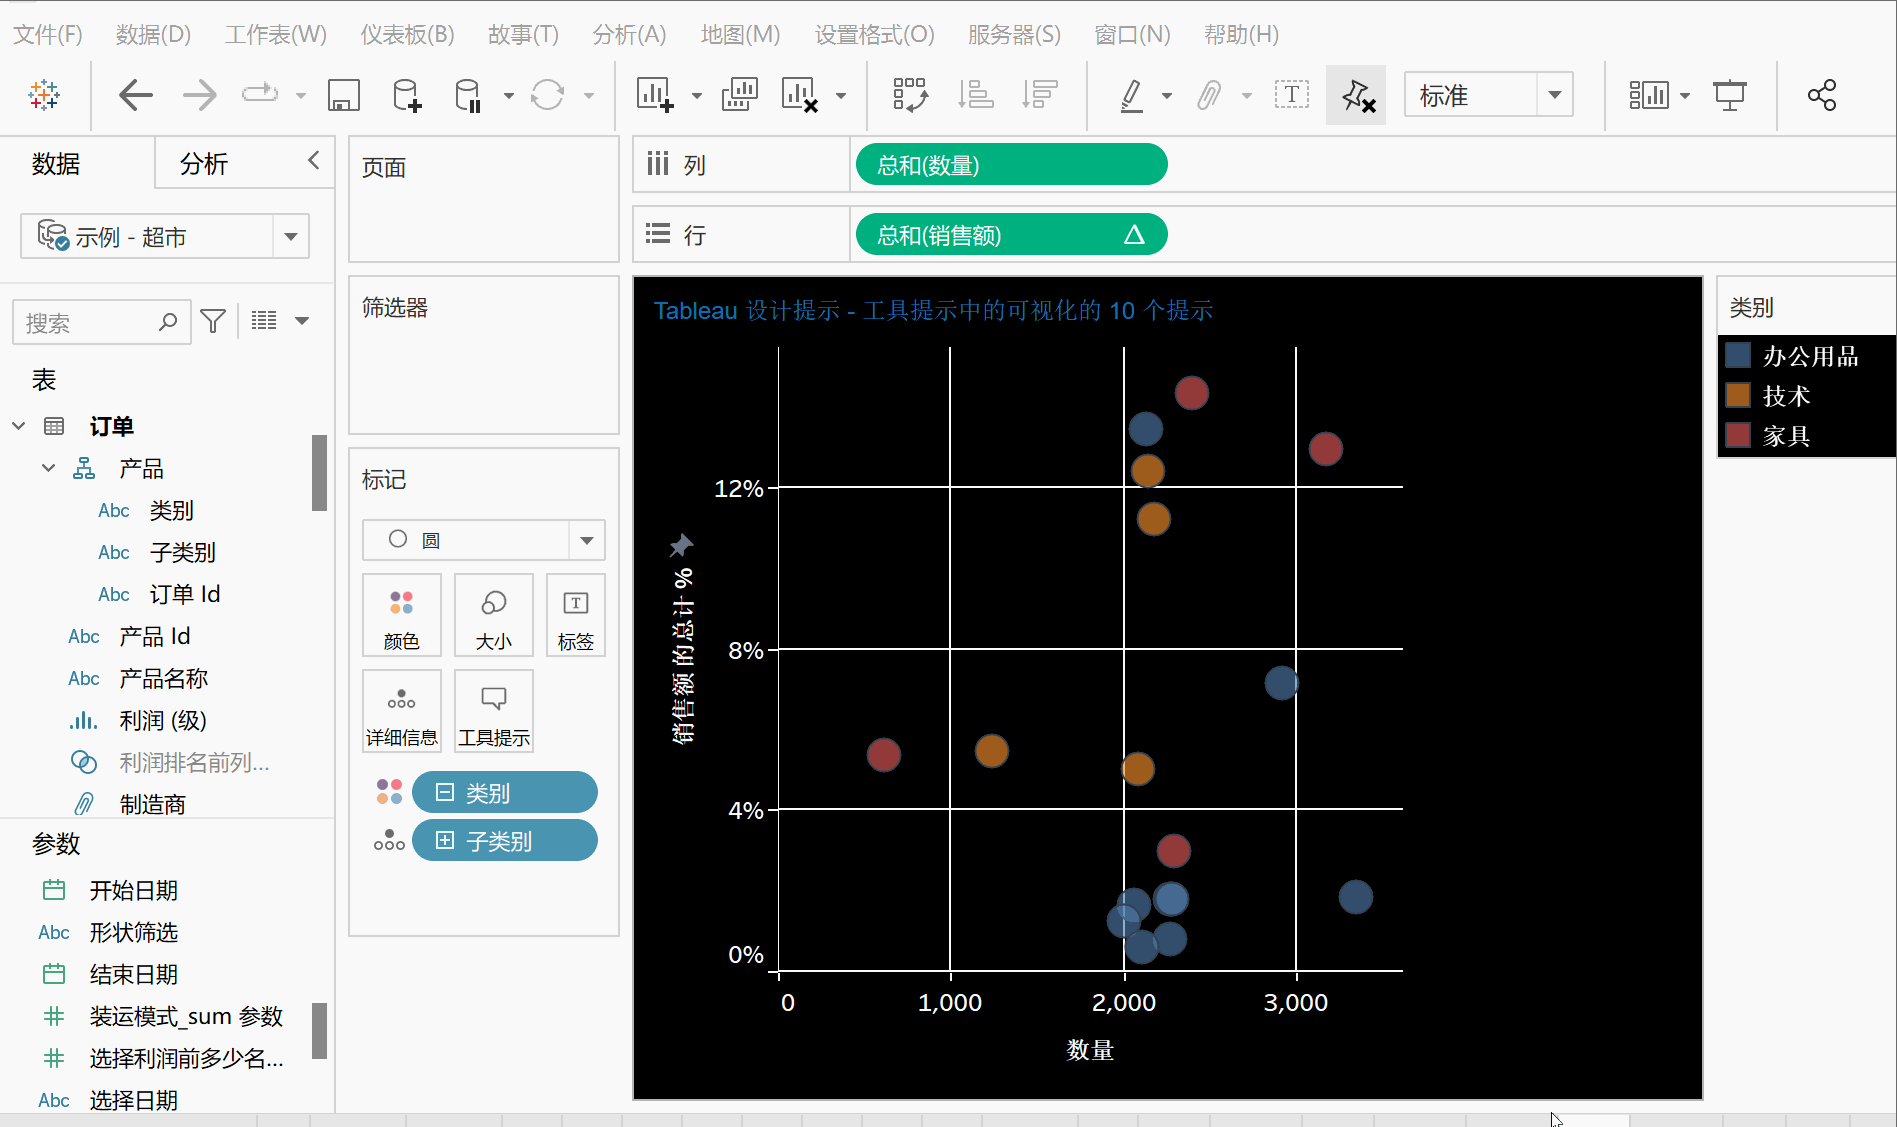Viewport: 1897px width, 1127px height.
Task: Click the share workbook icon
Action: click(x=1822, y=96)
